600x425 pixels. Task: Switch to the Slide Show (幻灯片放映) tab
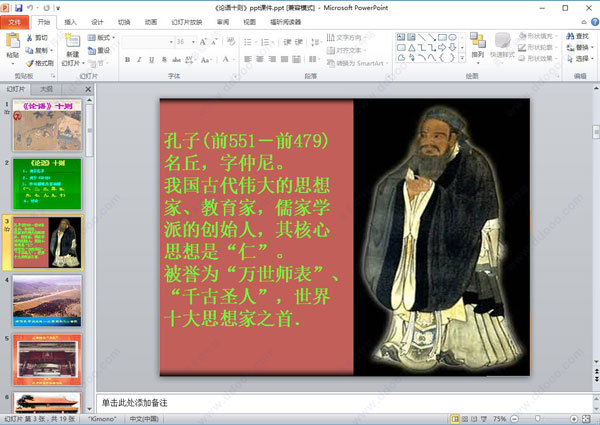tap(187, 22)
